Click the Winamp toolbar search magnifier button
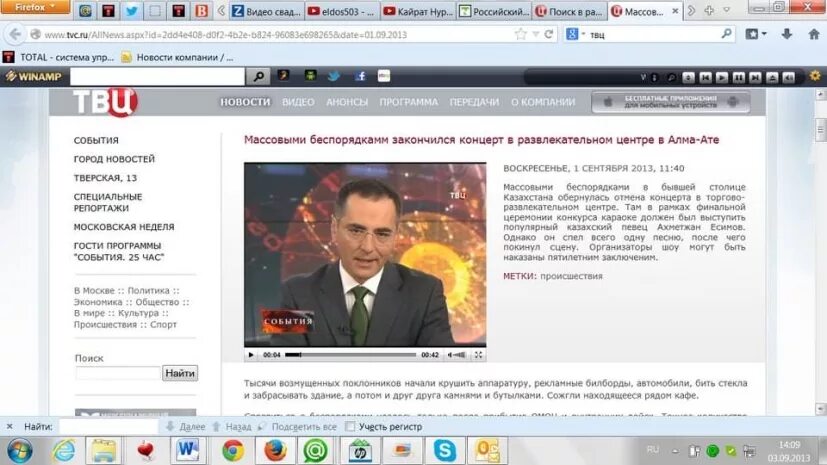Screen dimensions: 827x465 (258, 76)
